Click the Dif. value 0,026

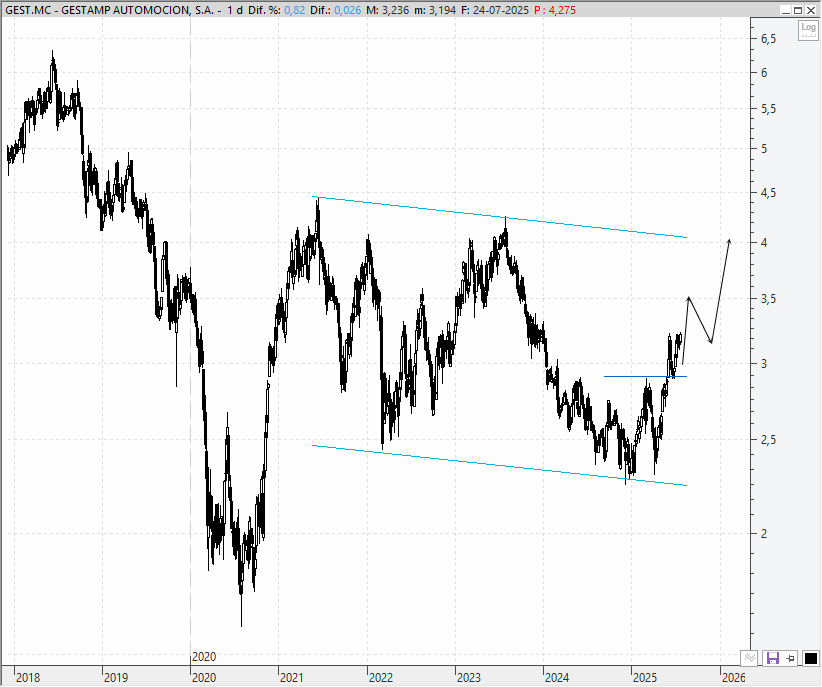point(347,10)
